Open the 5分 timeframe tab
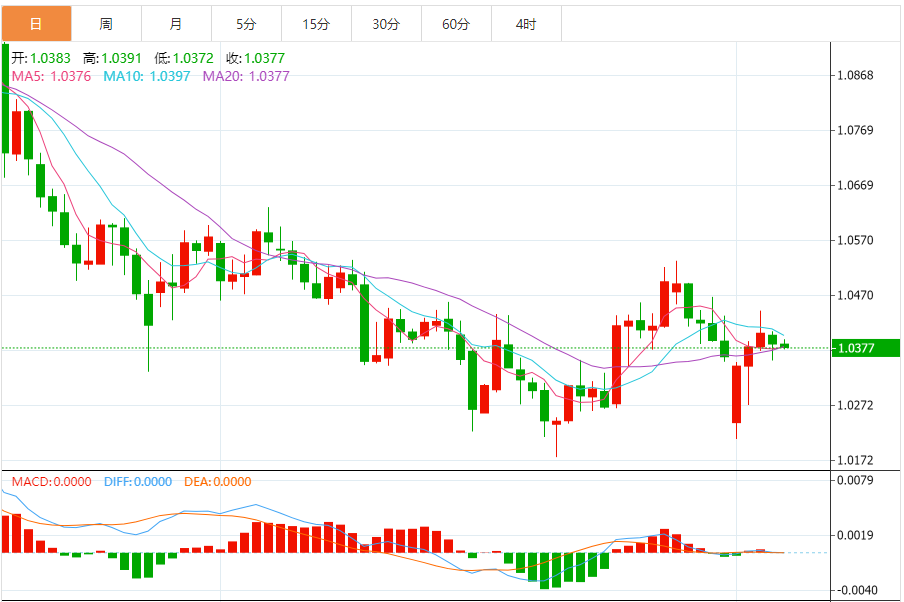Viewport: 904px width, 602px height. [246, 24]
